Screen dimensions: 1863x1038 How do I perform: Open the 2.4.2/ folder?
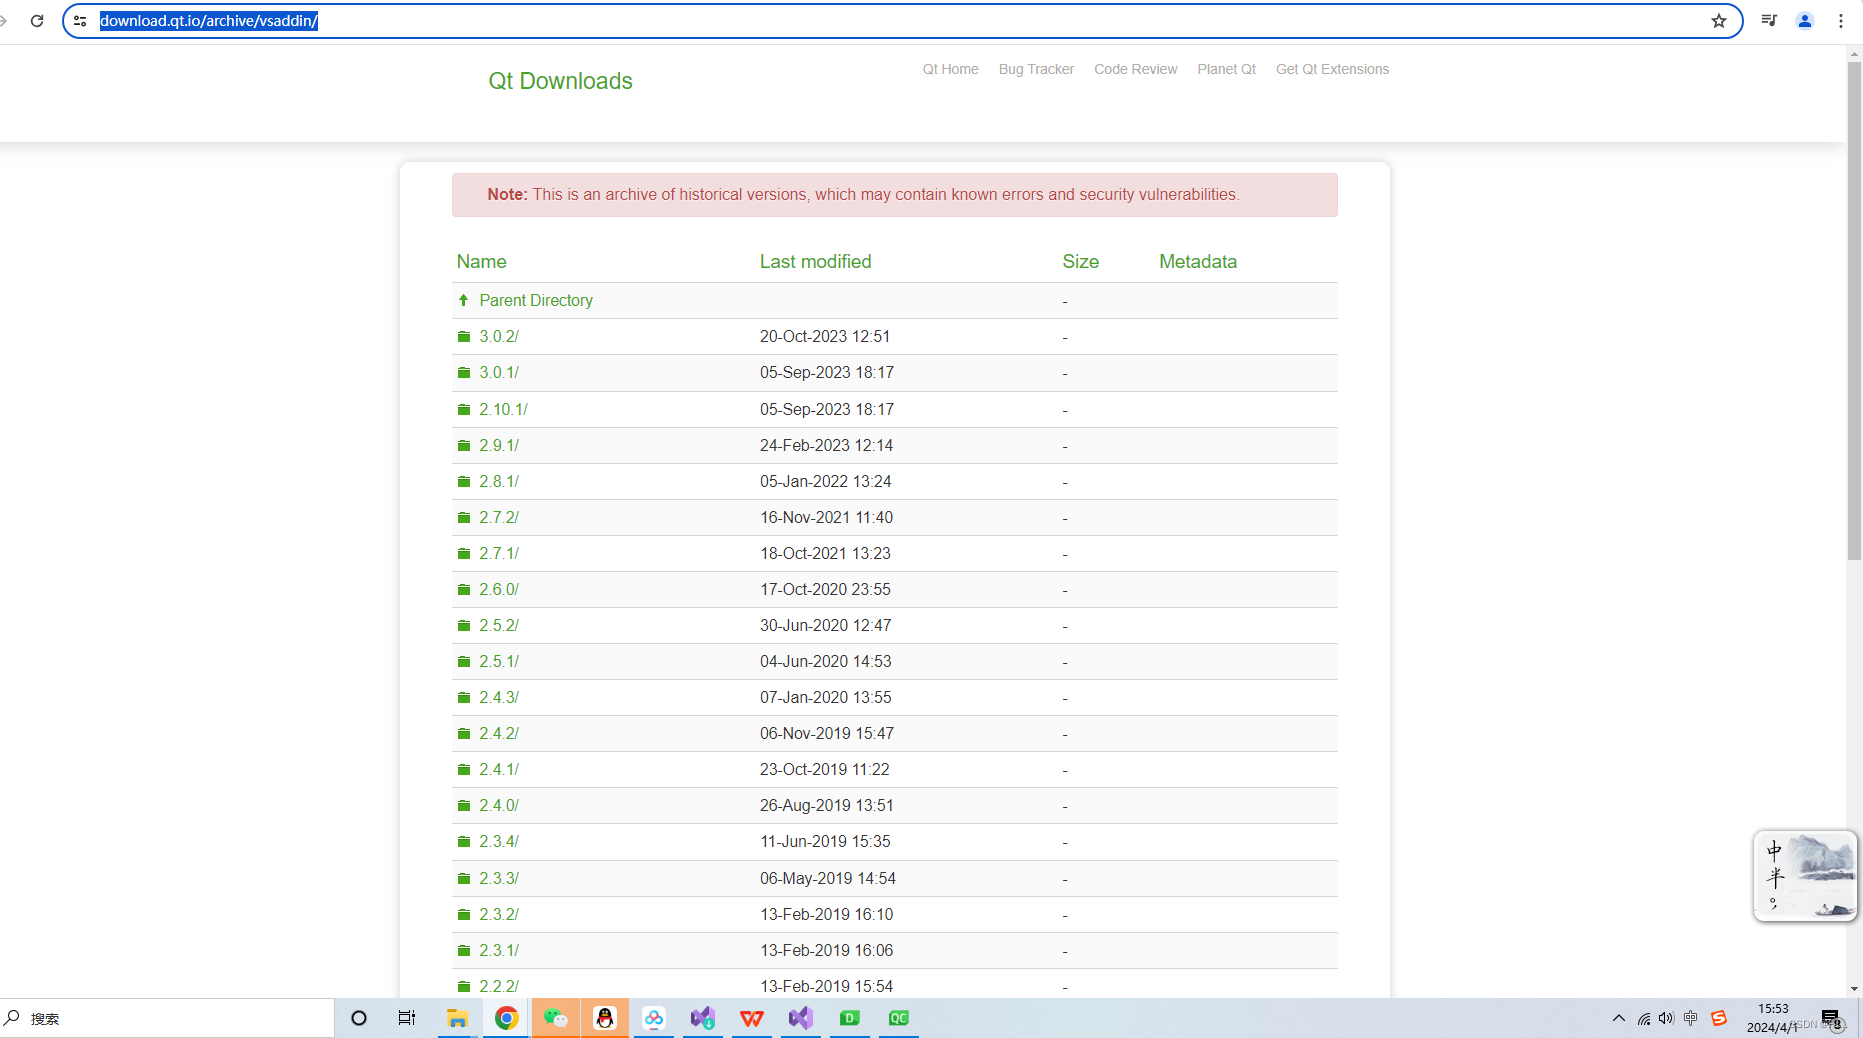(499, 734)
